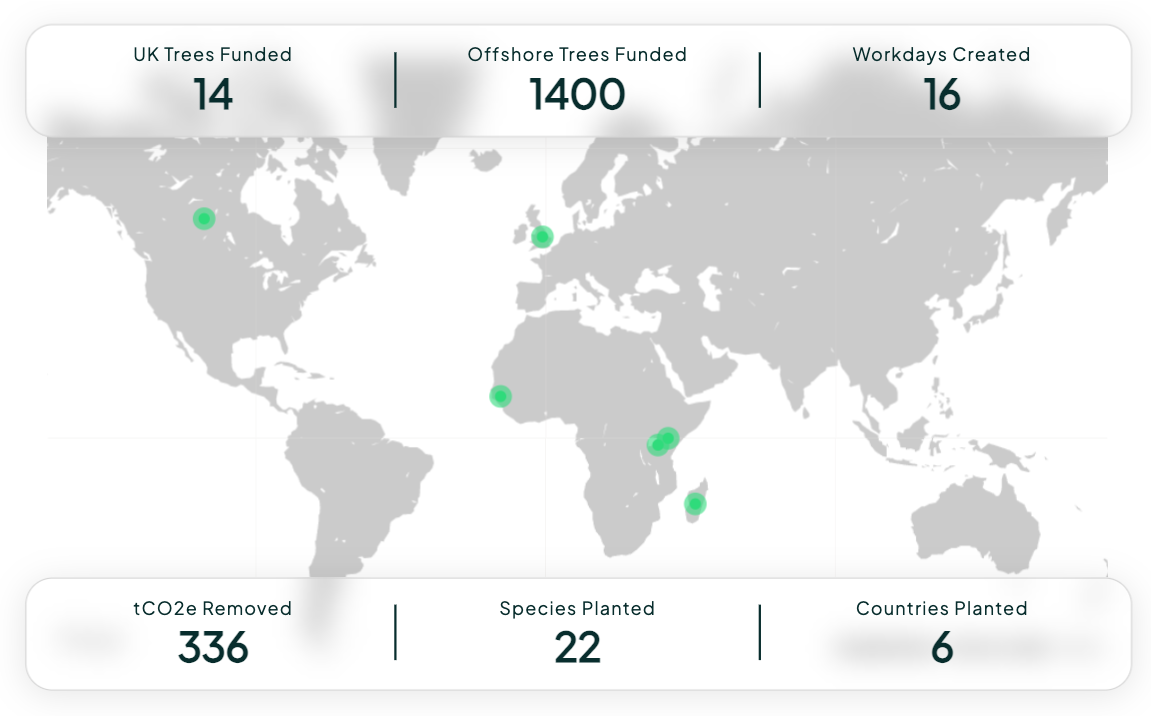This screenshot has height=716, width=1151.
Task: Click the West Africa coast marker
Action: click(x=500, y=396)
